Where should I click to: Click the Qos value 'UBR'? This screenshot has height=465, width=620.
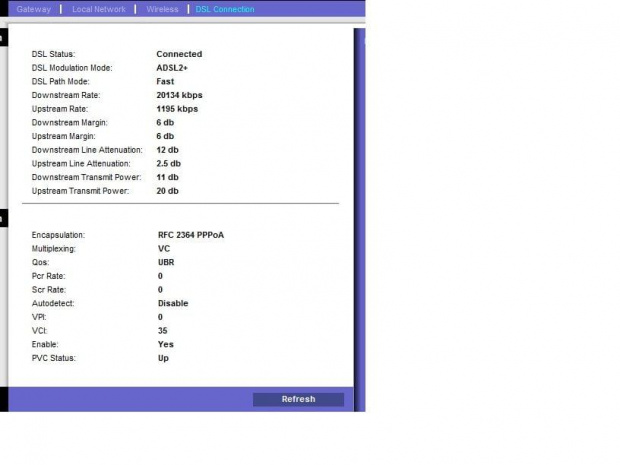point(166,263)
